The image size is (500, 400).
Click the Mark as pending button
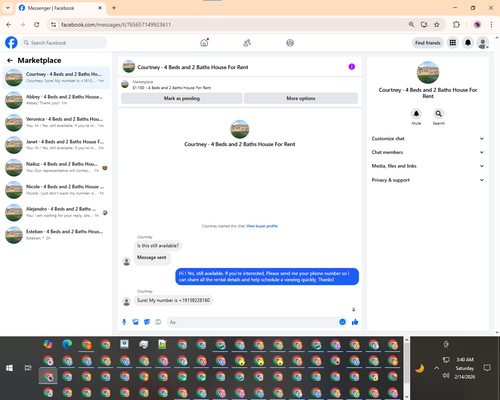182,98
